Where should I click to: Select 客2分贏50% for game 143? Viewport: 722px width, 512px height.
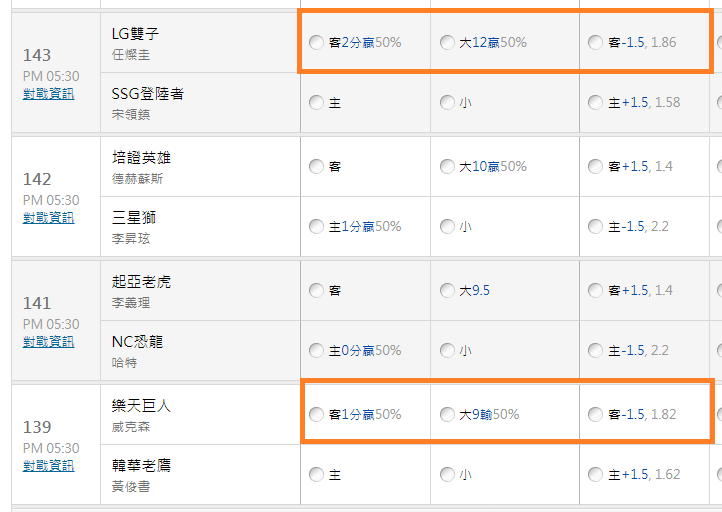tap(316, 42)
